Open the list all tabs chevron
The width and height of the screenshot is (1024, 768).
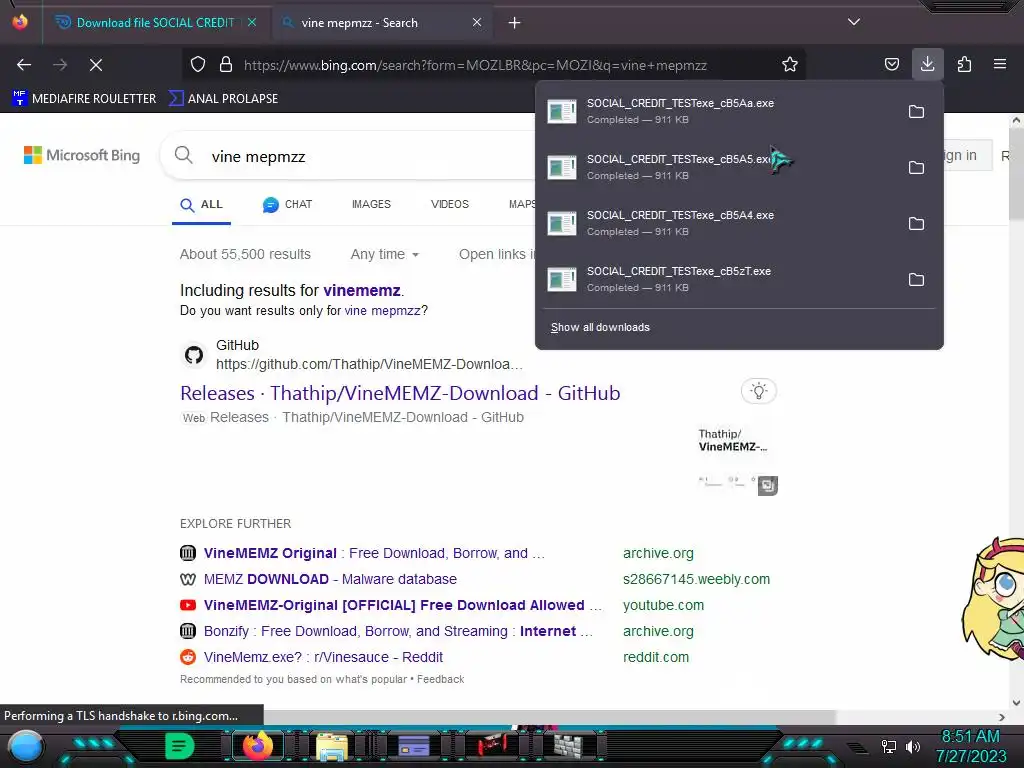854,22
